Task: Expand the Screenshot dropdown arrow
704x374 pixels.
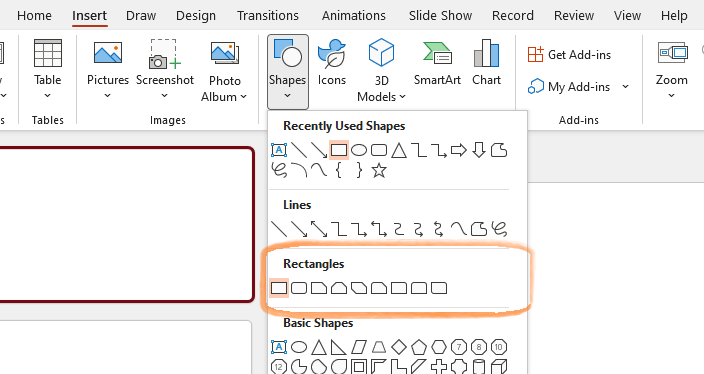Action: click(x=165, y=96)
